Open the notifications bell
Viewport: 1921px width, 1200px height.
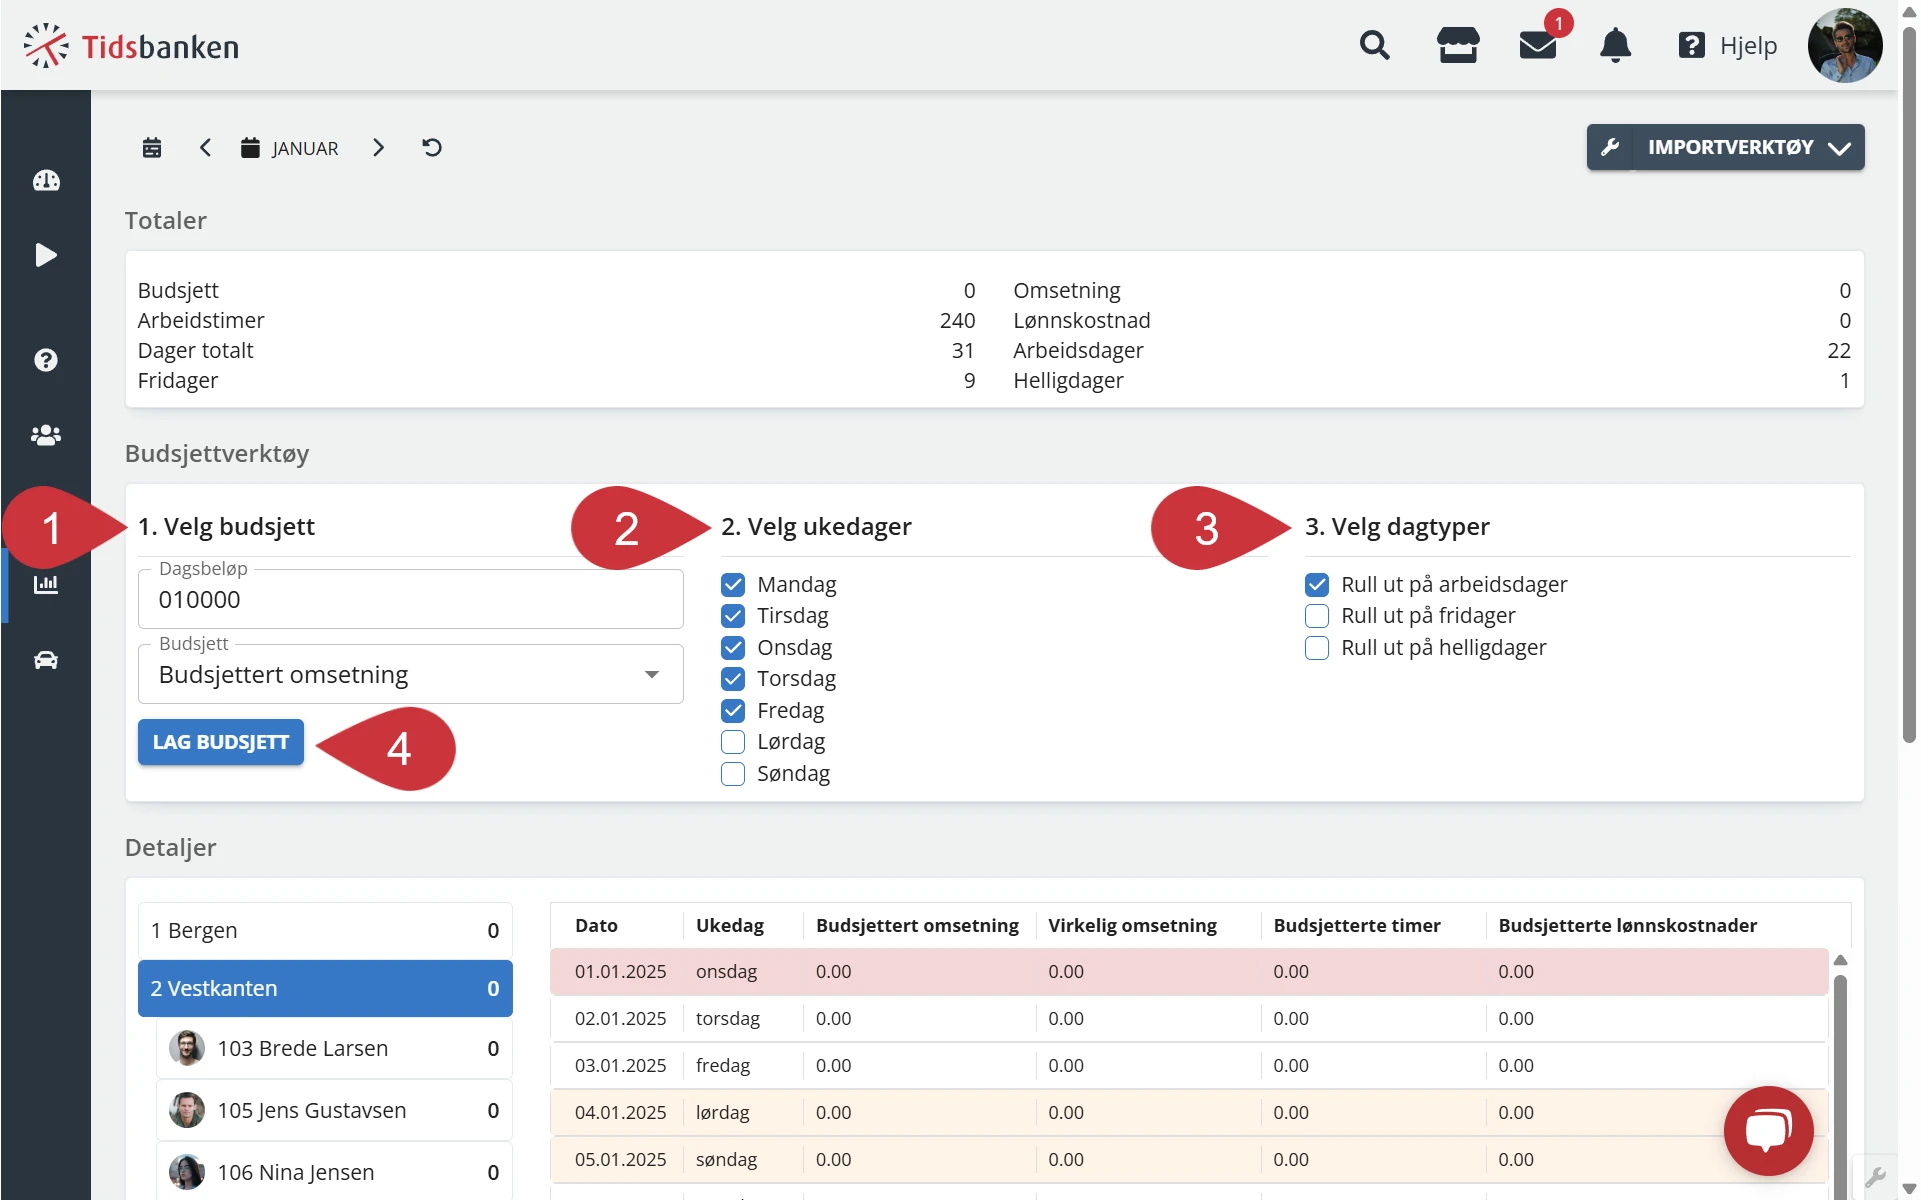pos(1615,45)
